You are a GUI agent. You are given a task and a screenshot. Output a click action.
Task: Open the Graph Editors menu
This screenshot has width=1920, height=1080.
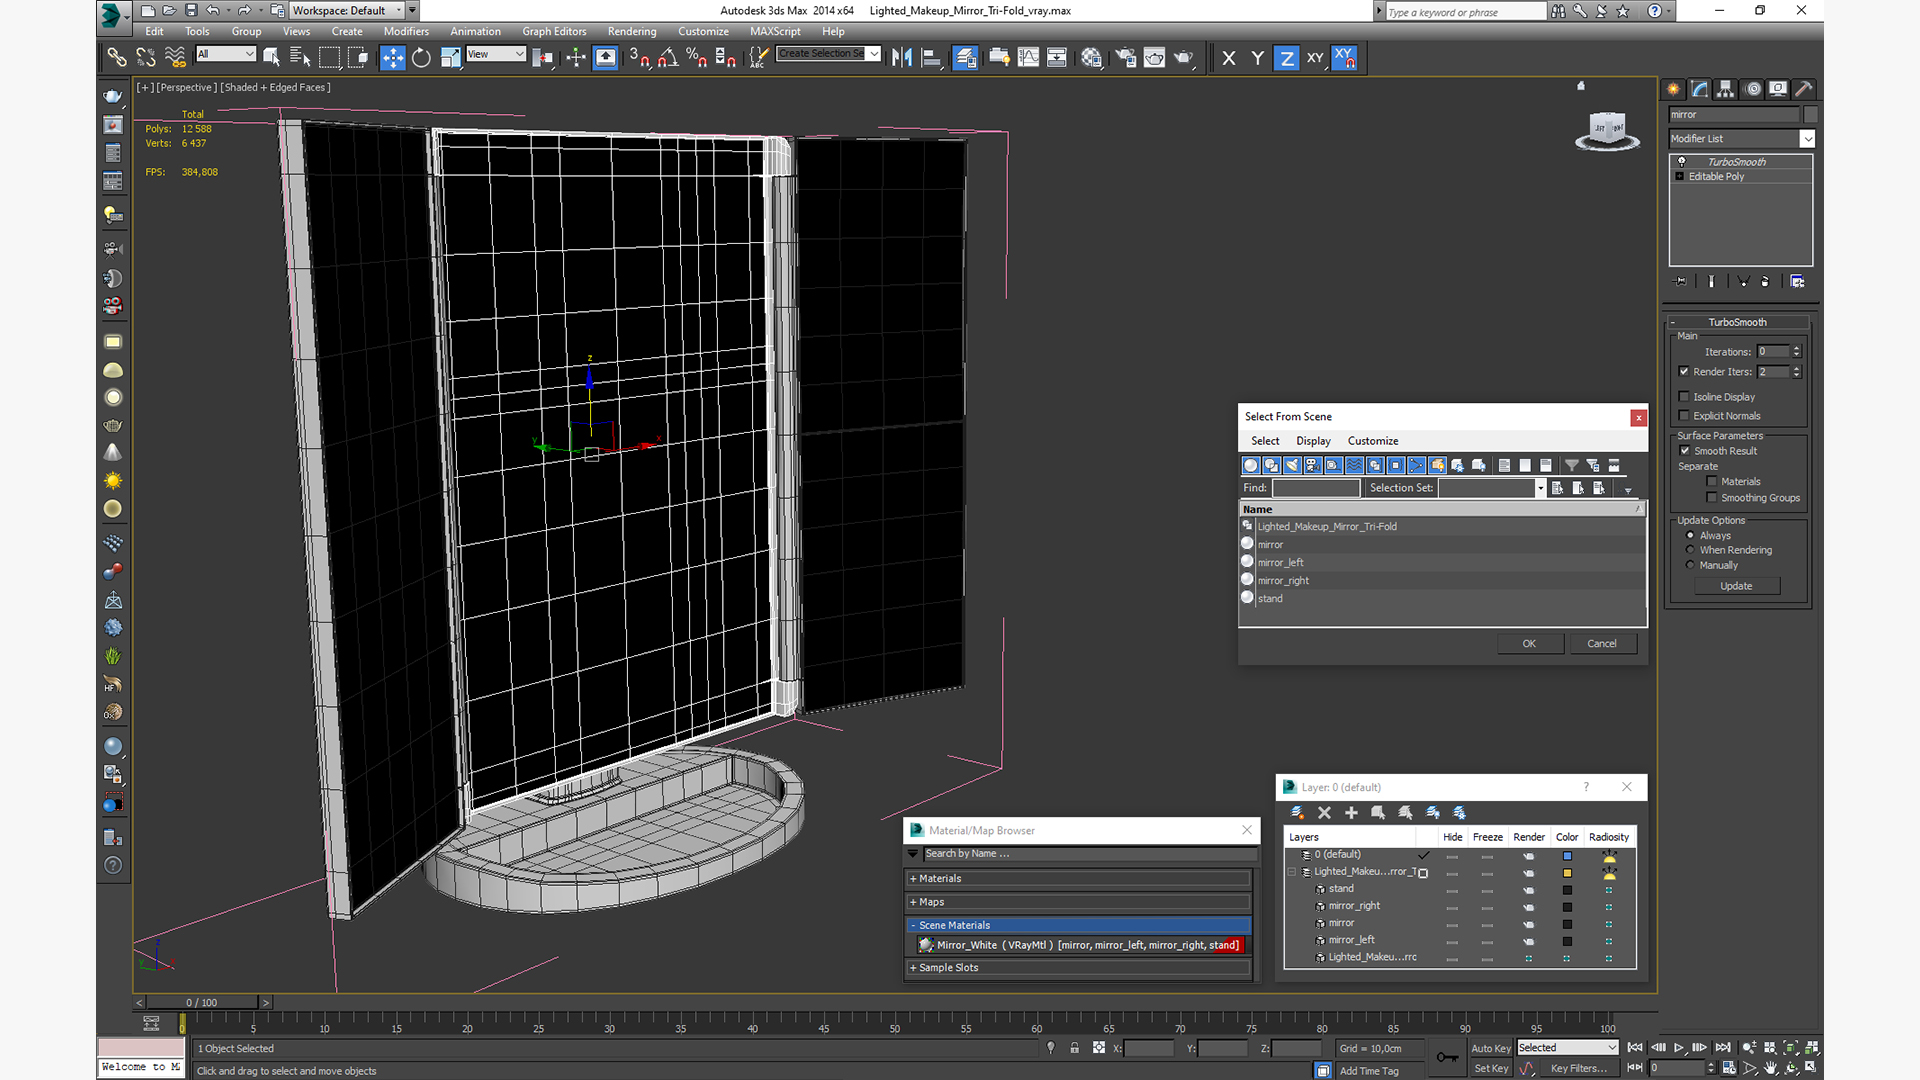tap(554, 31)
